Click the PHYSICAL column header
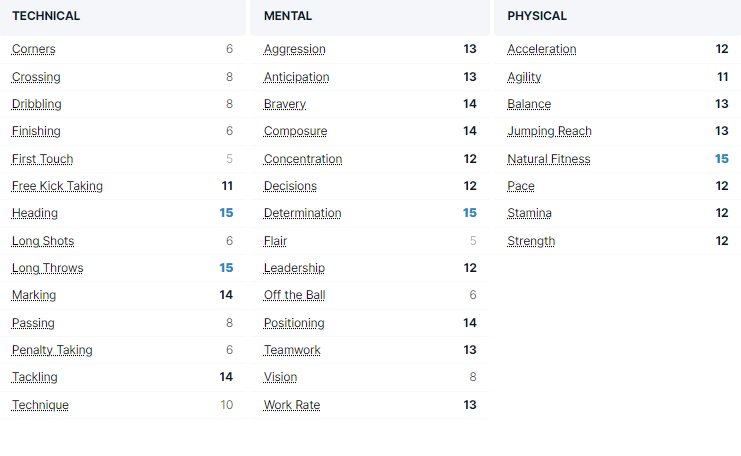Screen dimensions: 741x456 pyautogui.click(x=537, y=16)
